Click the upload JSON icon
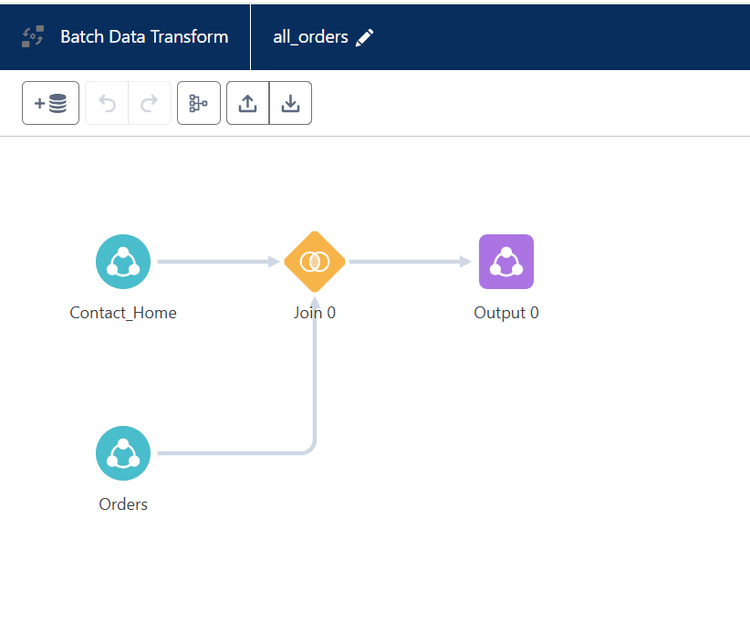This screenshot has width=750, height=621. click(x=248, y=103)
